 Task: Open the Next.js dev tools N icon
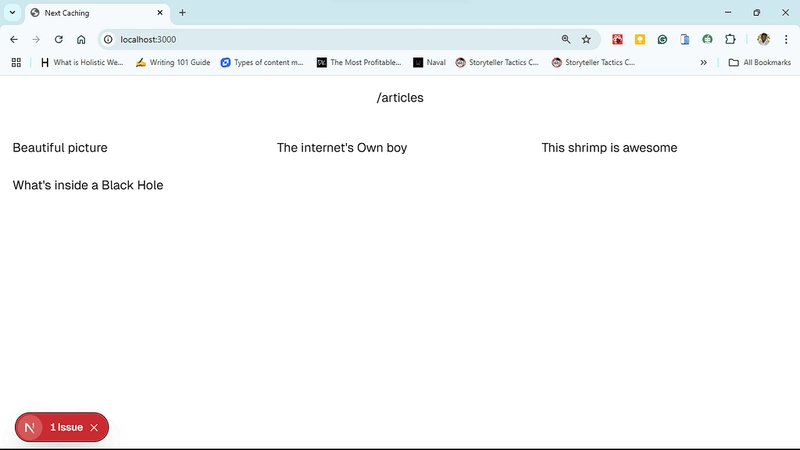[30, 428]
